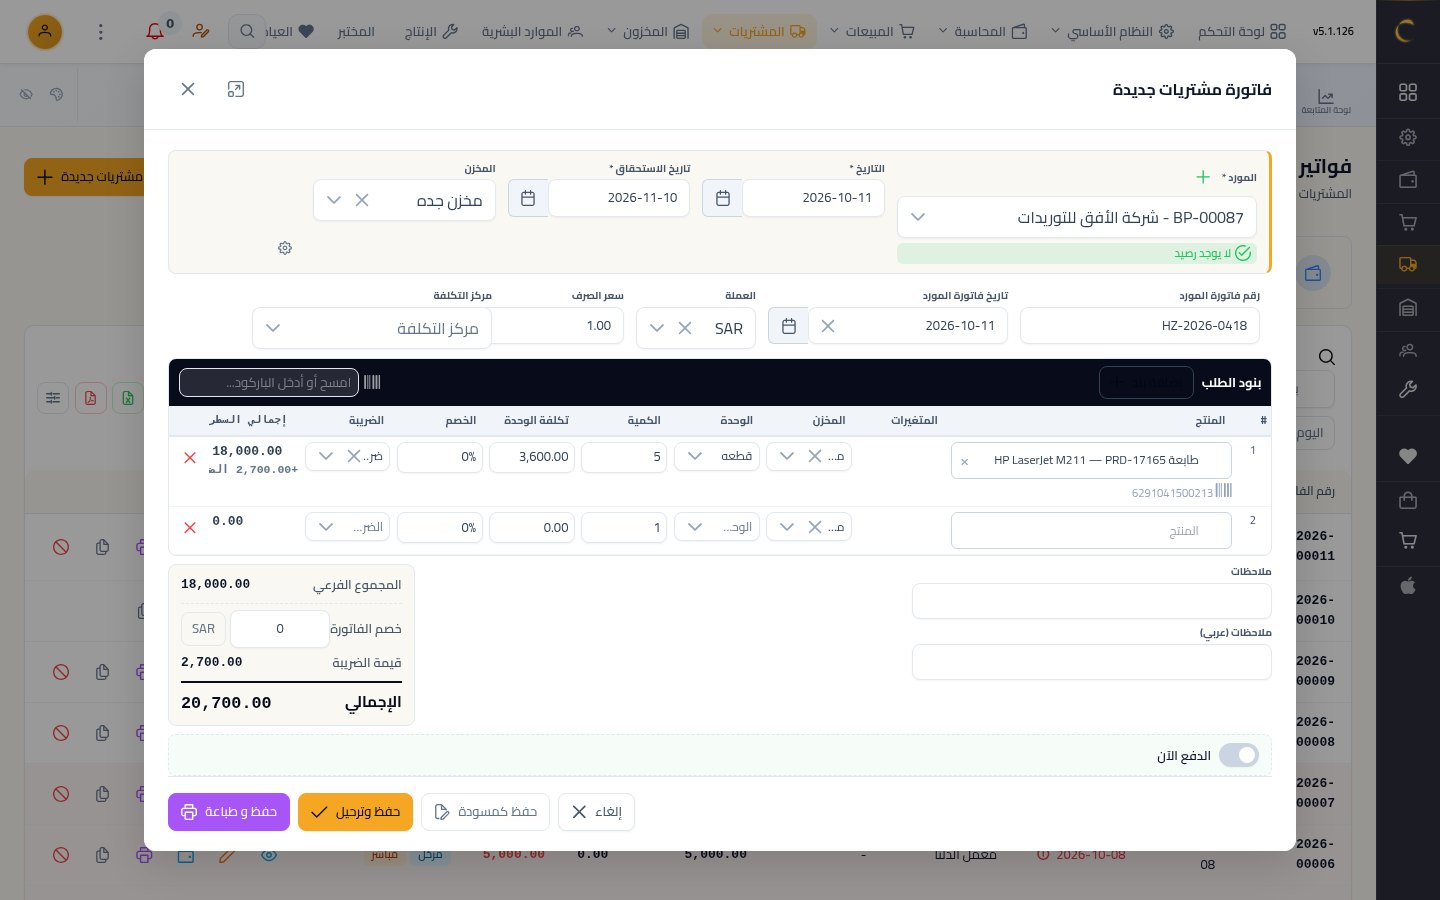
Task: Click the green plus to add a supplier
Action: point(1203,177)
